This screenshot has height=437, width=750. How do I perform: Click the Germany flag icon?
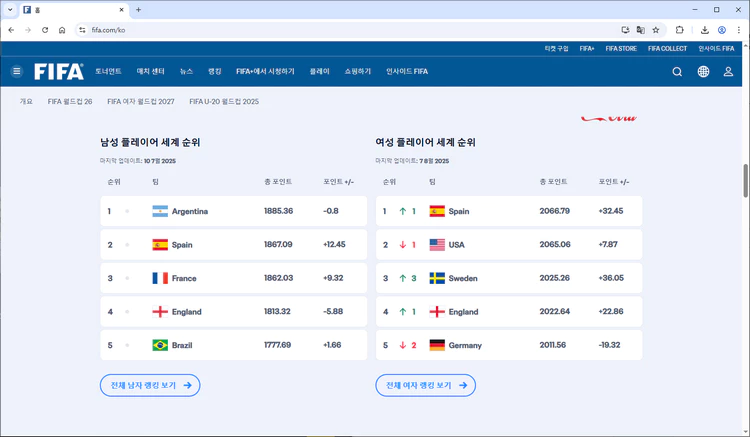(x=437, y=345)
